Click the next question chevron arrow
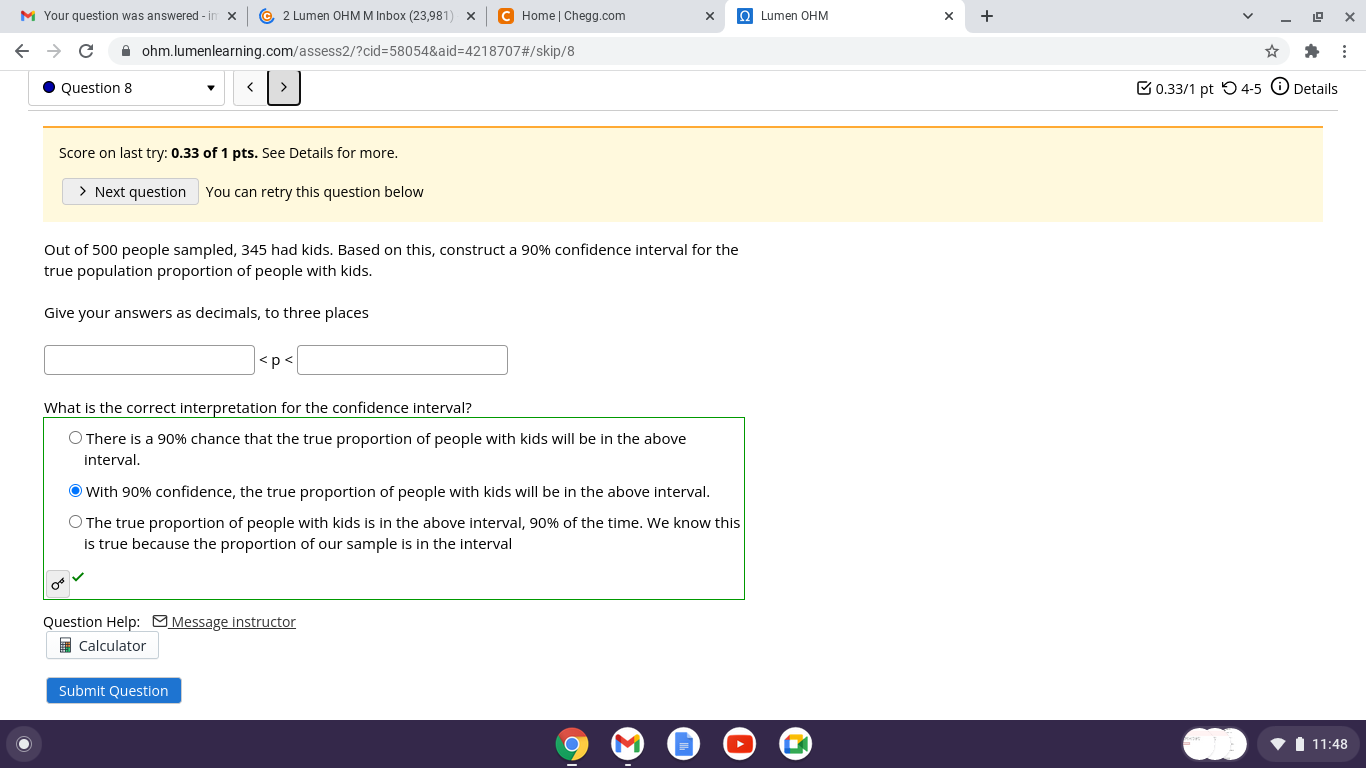Viewport: 1366px width, 768px height. [x=283, y=88]
